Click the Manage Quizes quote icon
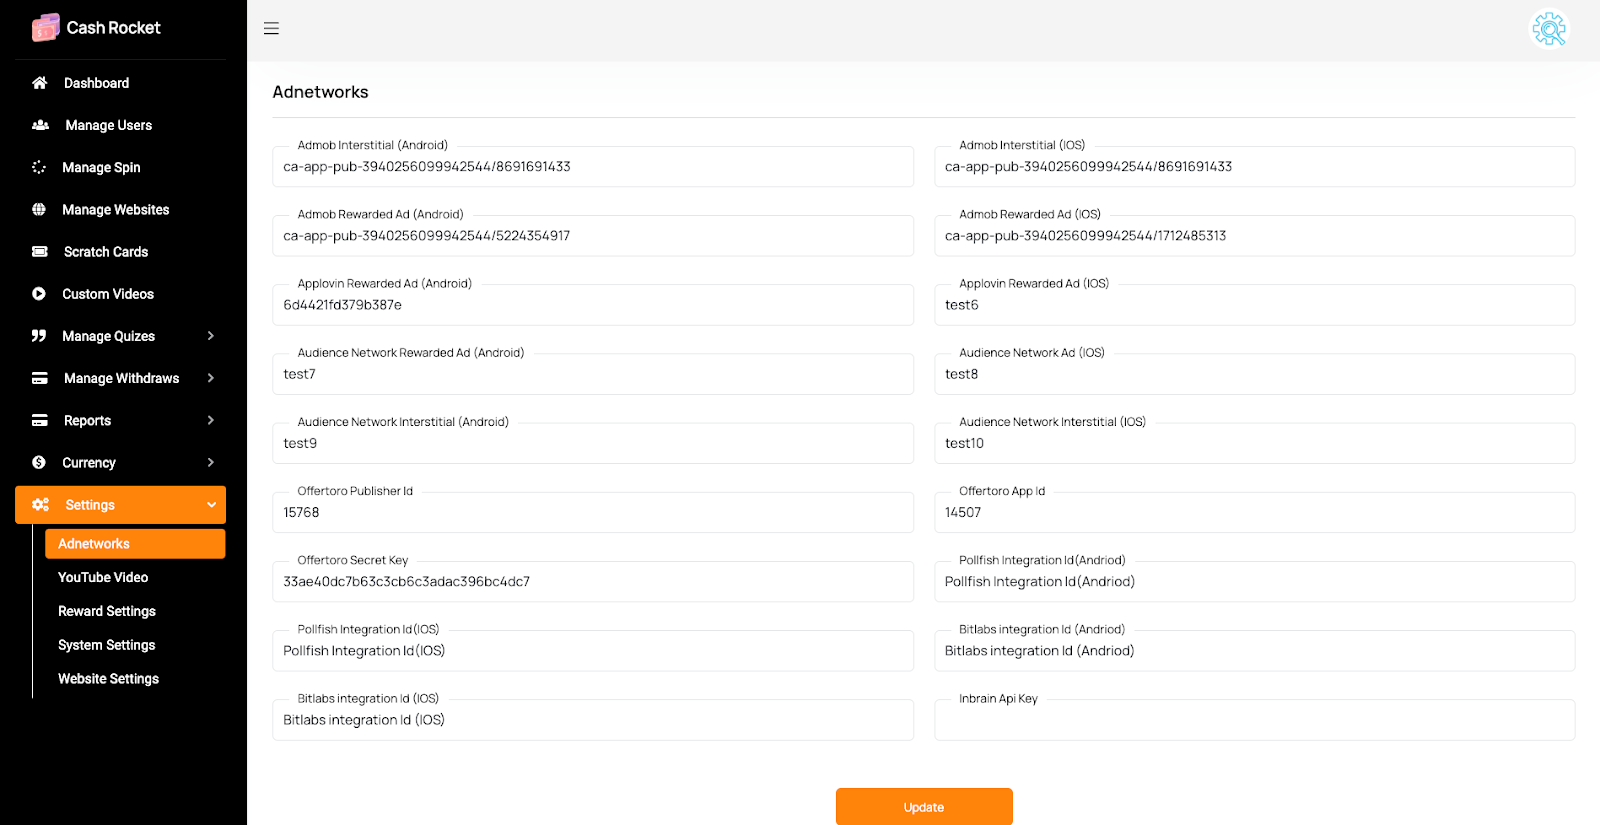The image size is (1600, 825). pos(39,336)
